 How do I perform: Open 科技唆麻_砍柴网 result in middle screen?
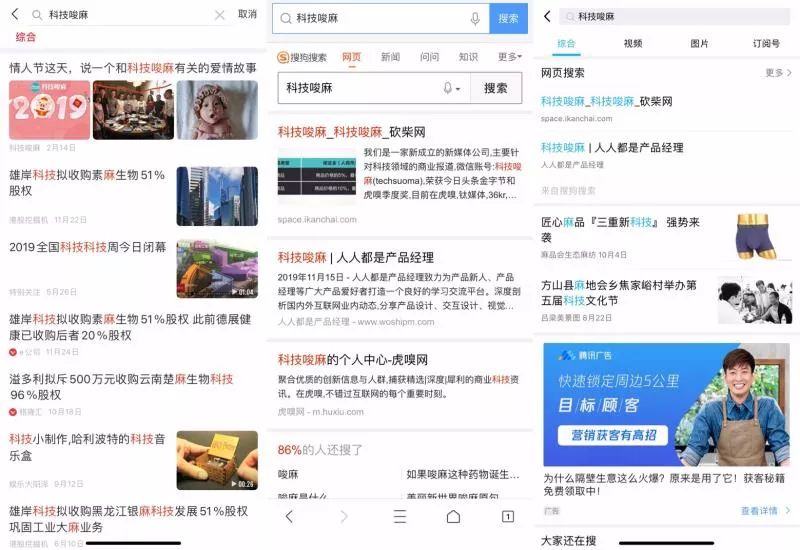[x=352, y=132]
